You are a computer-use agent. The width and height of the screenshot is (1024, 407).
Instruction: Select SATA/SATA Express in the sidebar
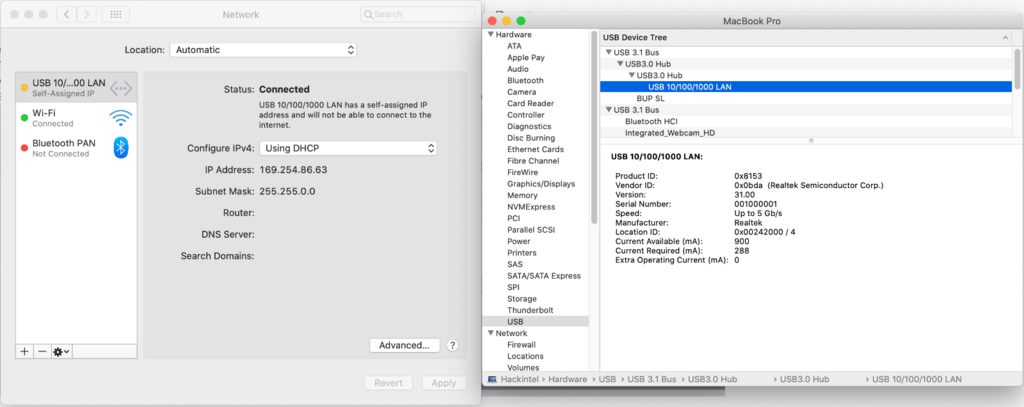(x=543, y=276)
